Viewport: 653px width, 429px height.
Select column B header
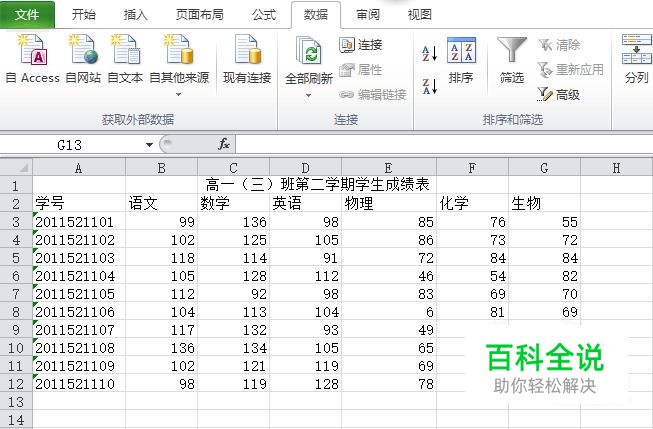(x=162, y=168)
